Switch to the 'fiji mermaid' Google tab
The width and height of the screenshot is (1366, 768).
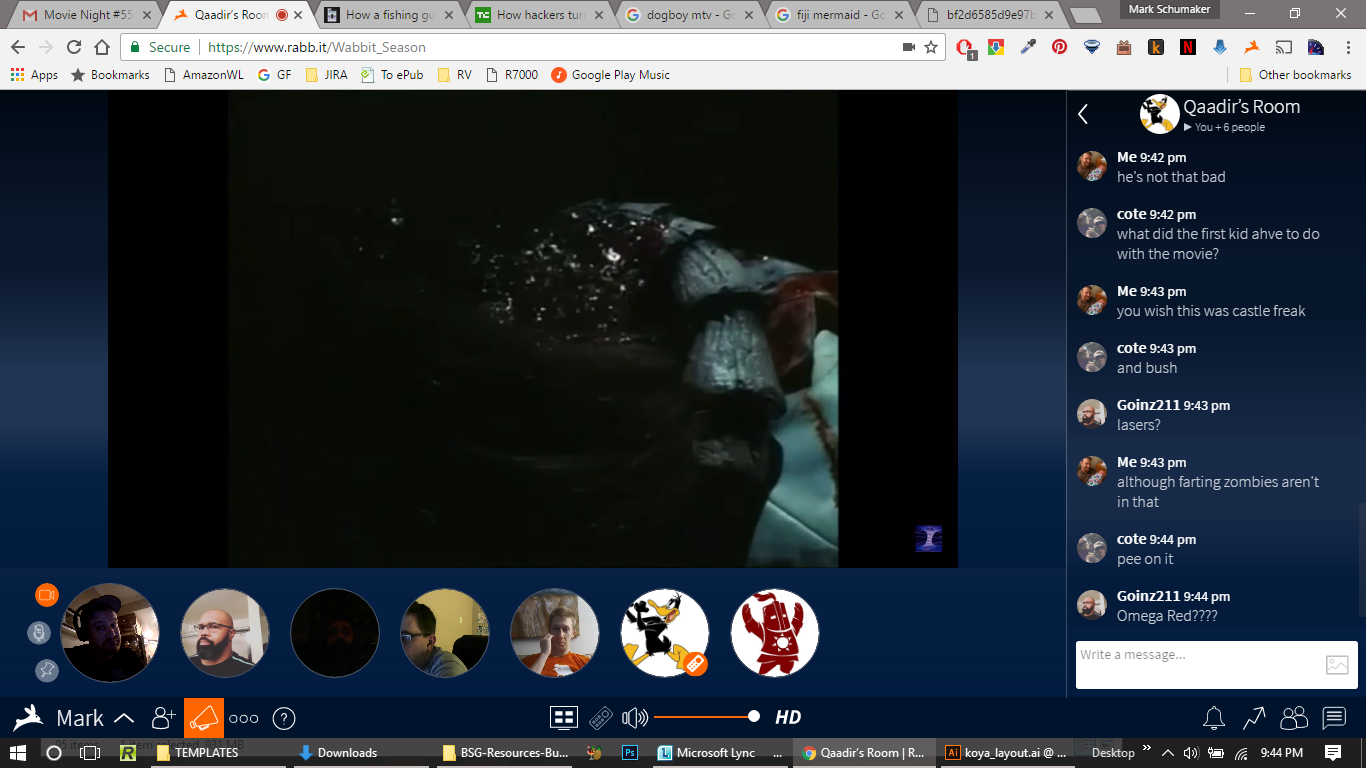click(841, 15)
